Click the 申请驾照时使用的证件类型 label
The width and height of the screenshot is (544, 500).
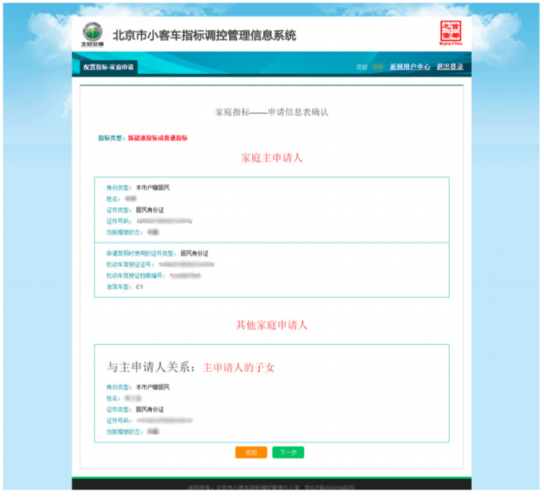pos(141,253)
